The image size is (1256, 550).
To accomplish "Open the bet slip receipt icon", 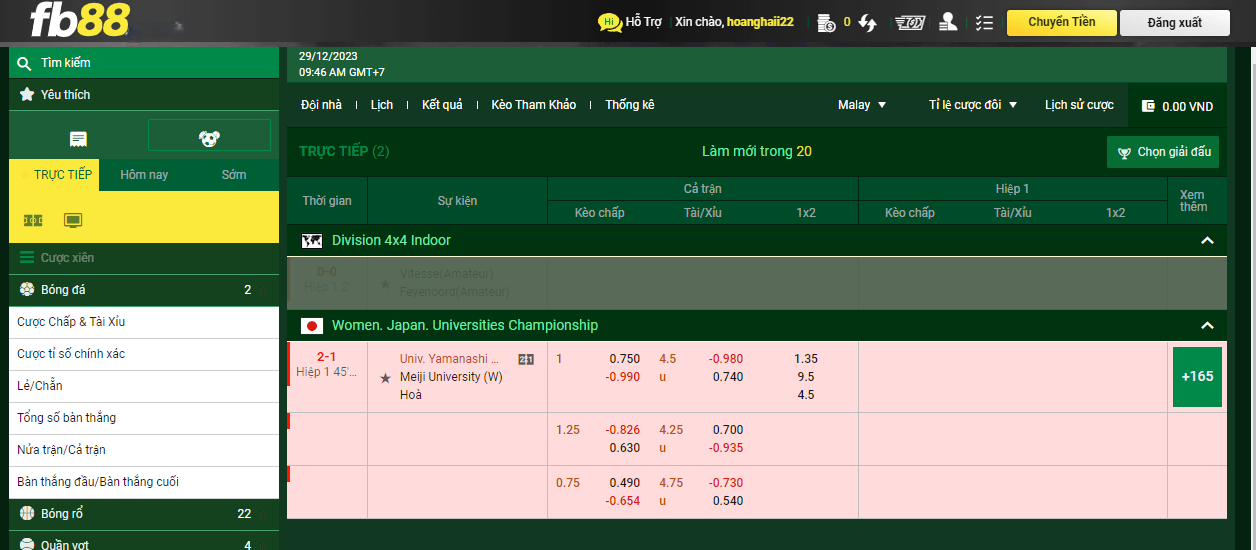I will click(x=78, y=139).
